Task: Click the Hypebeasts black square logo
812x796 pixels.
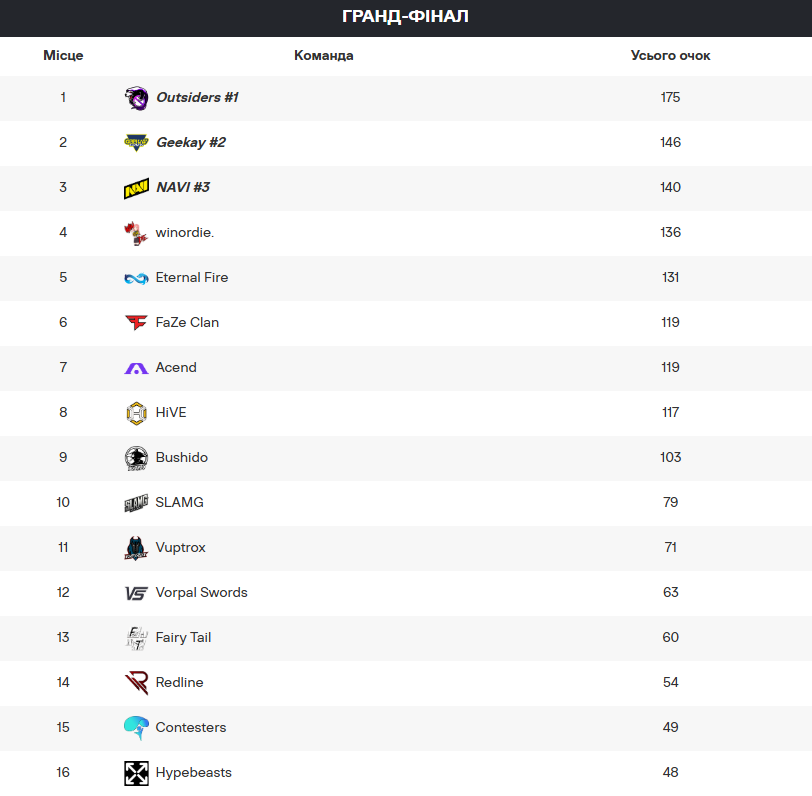Action: tap(136, 773)
